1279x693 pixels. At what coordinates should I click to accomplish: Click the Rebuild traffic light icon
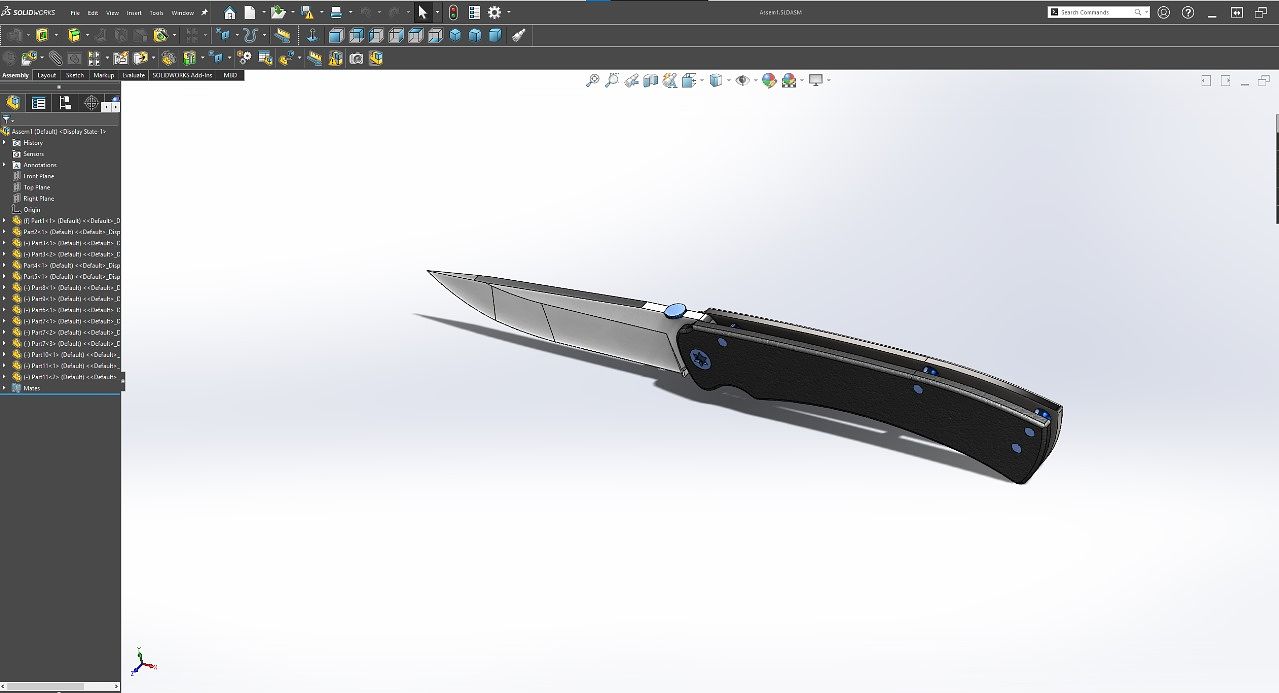(452, 13)
